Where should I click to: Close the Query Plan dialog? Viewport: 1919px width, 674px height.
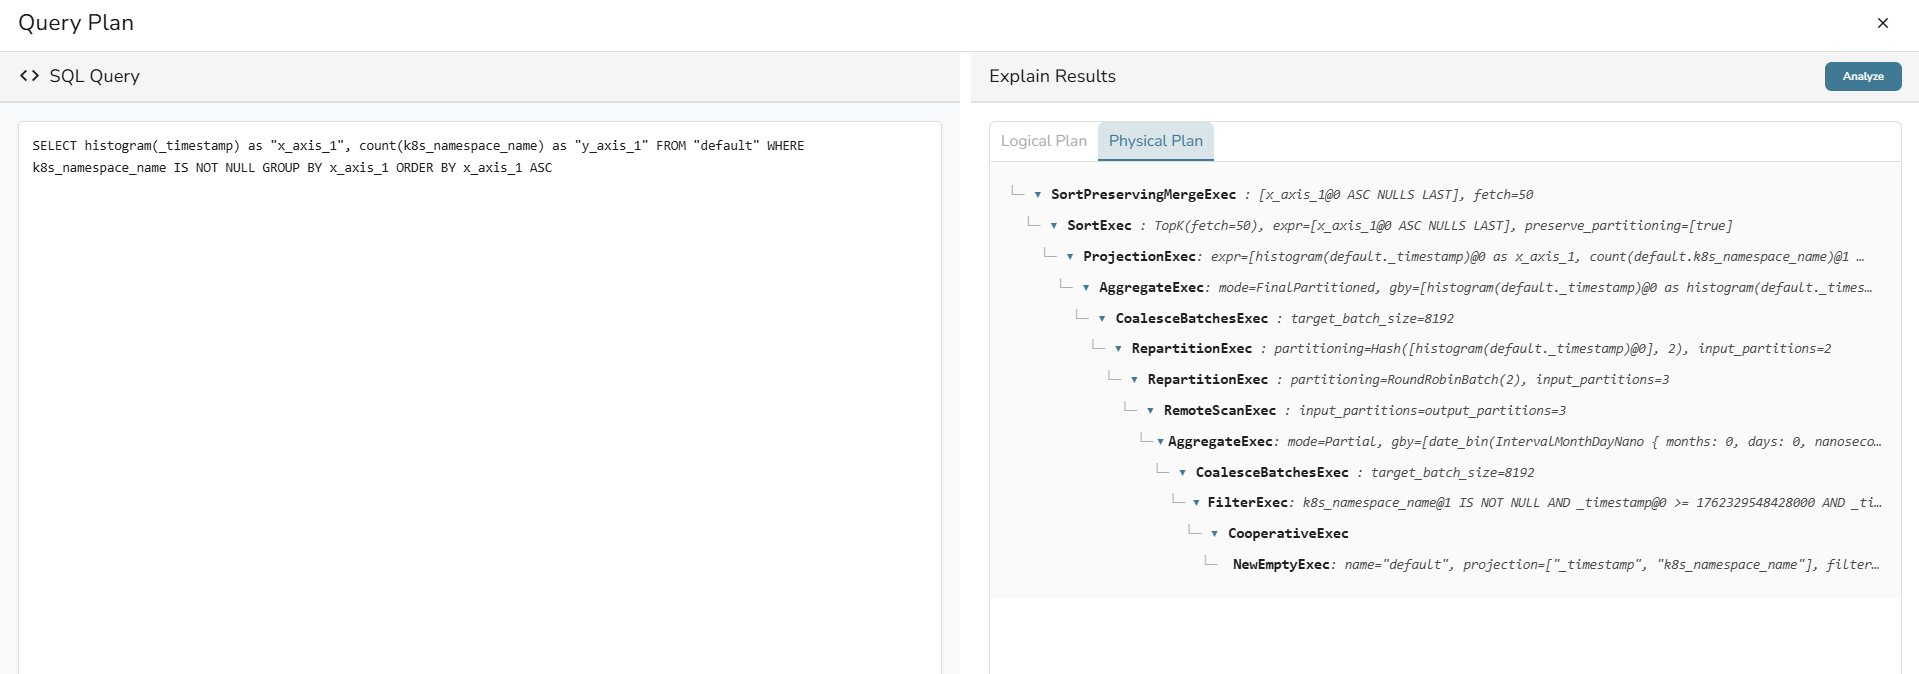(x=1882, y=23)
